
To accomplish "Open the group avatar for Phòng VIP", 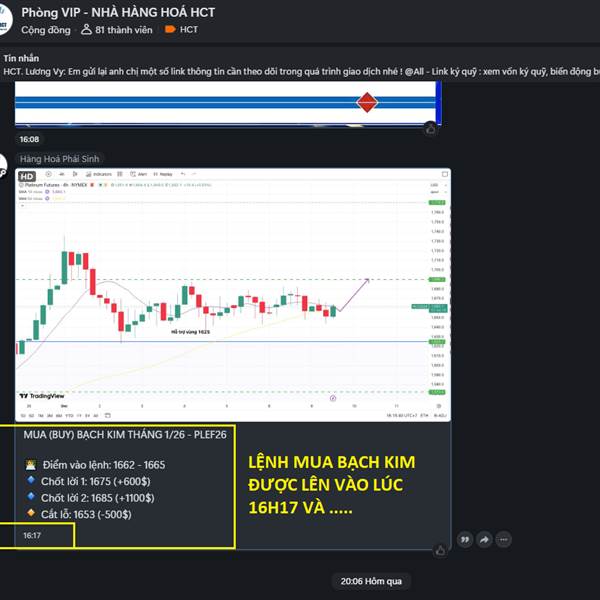I will click(x=4, y=19).
